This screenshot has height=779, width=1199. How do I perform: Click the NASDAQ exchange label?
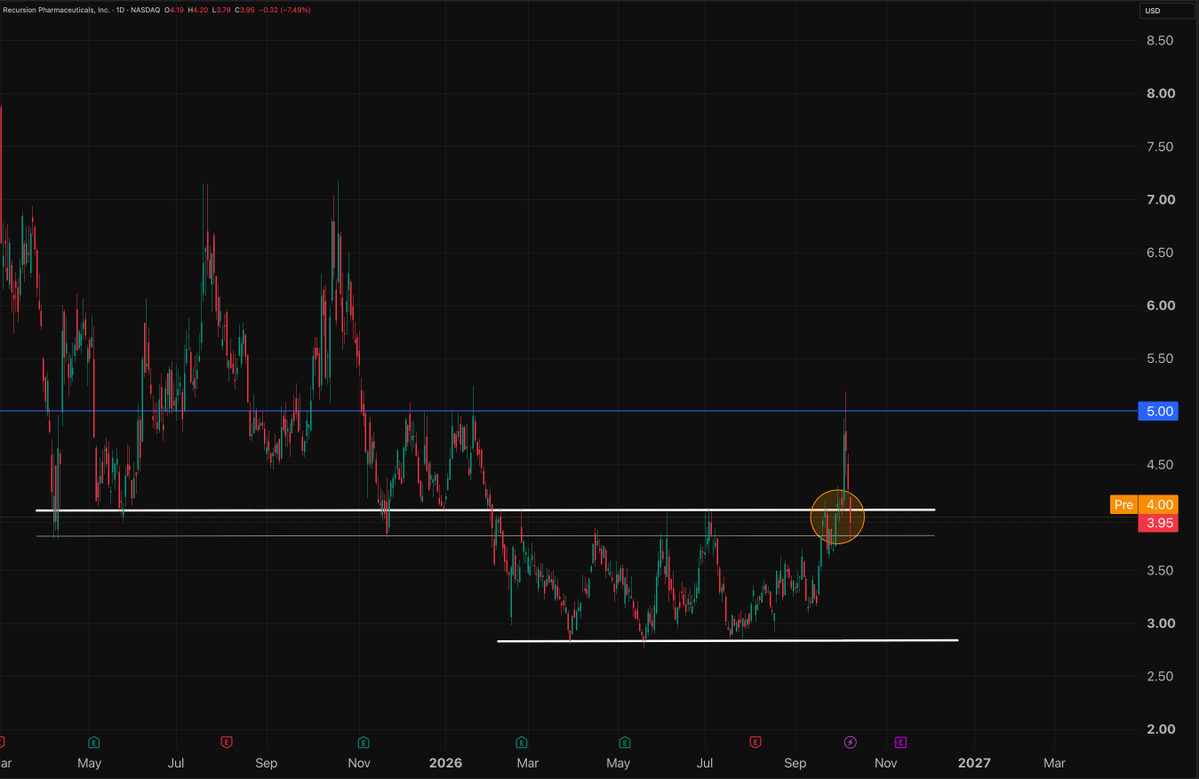click(x=145, y=10)
